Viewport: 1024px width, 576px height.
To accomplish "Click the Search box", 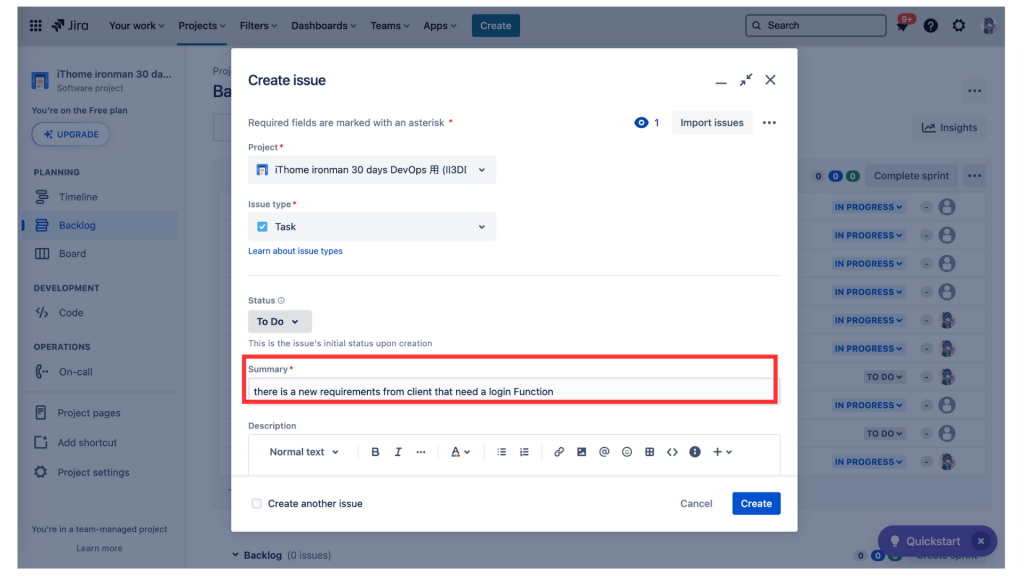I will click(816, 25).
